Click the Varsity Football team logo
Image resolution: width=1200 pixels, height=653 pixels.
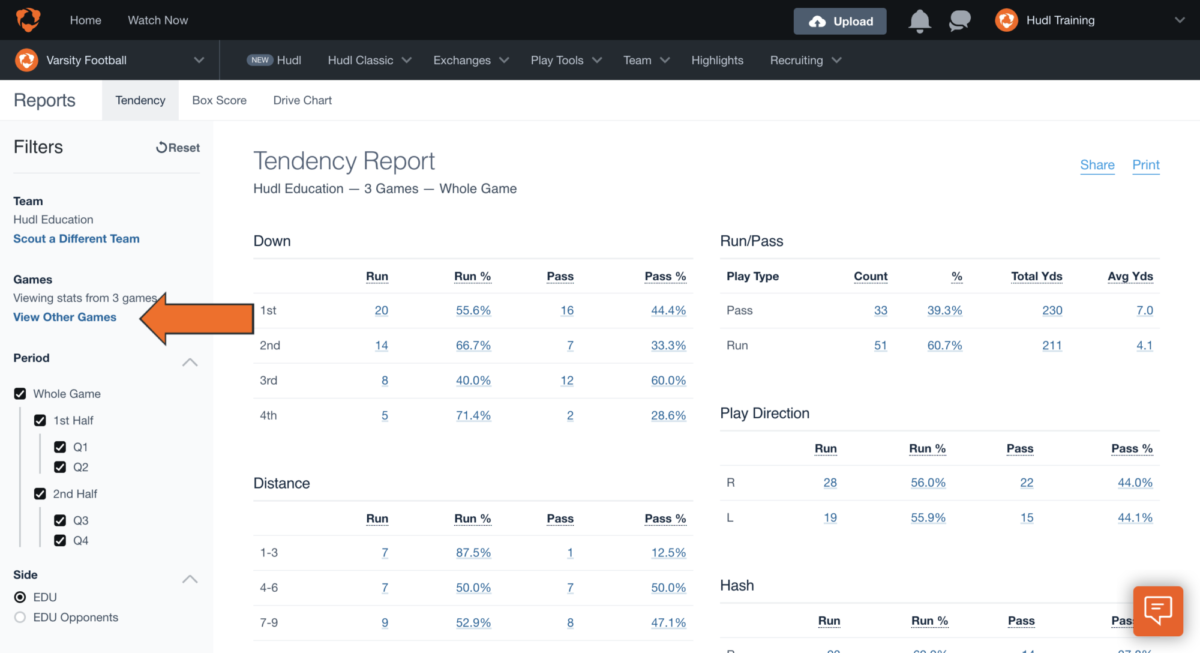[26, 60]
